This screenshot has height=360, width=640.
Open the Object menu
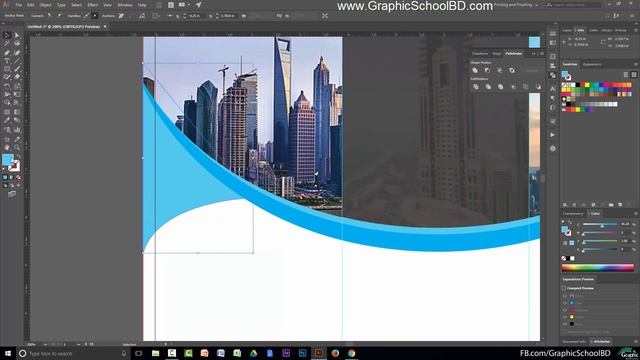[45, 5]
